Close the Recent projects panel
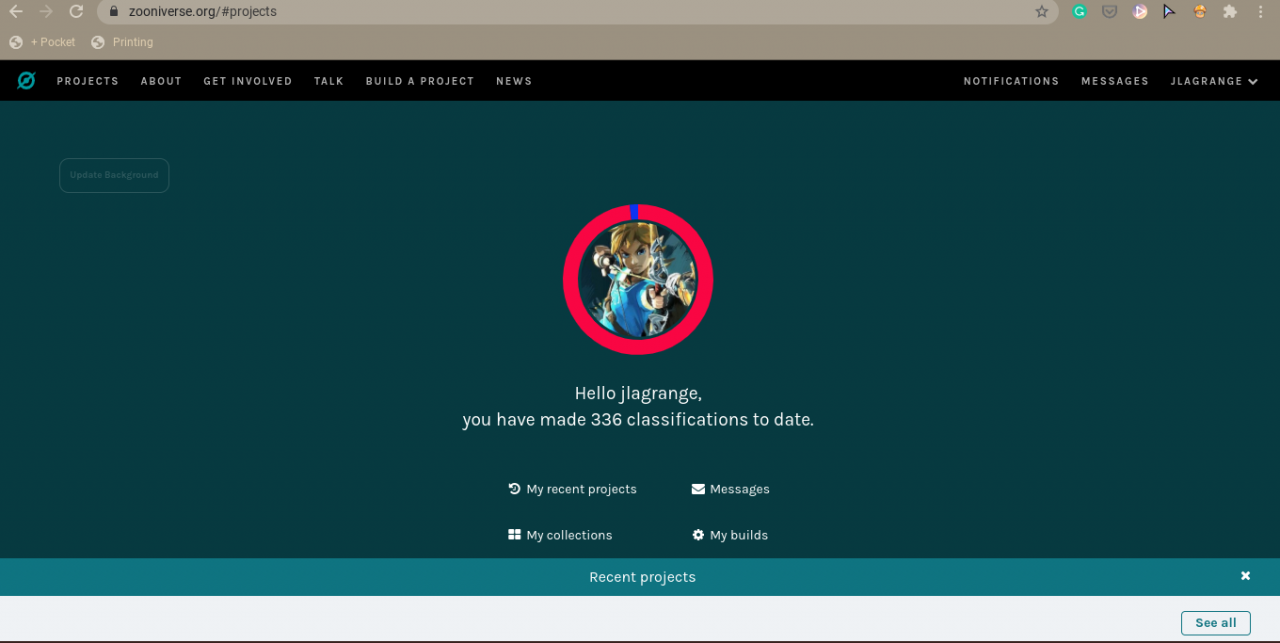1280x643 pixels. tap(1246, 576)
